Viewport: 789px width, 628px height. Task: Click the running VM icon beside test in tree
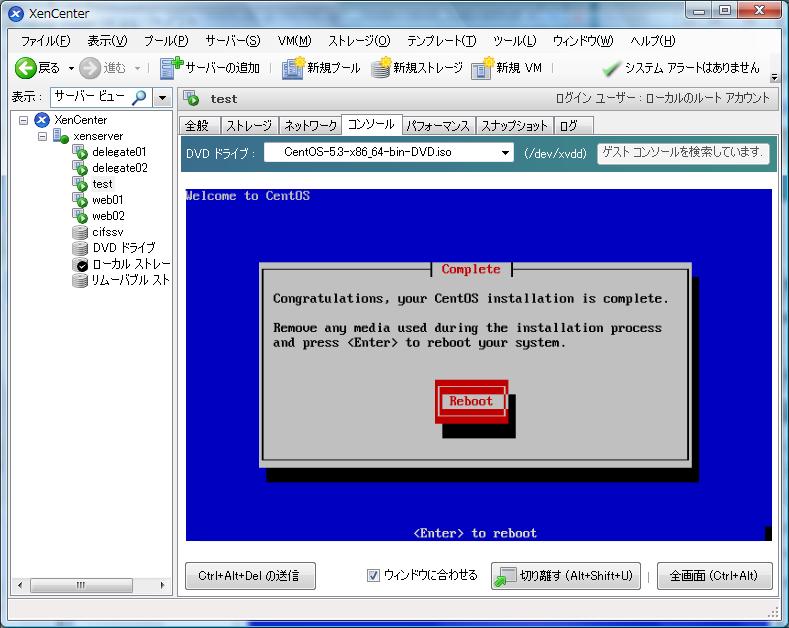pos(80,184)
